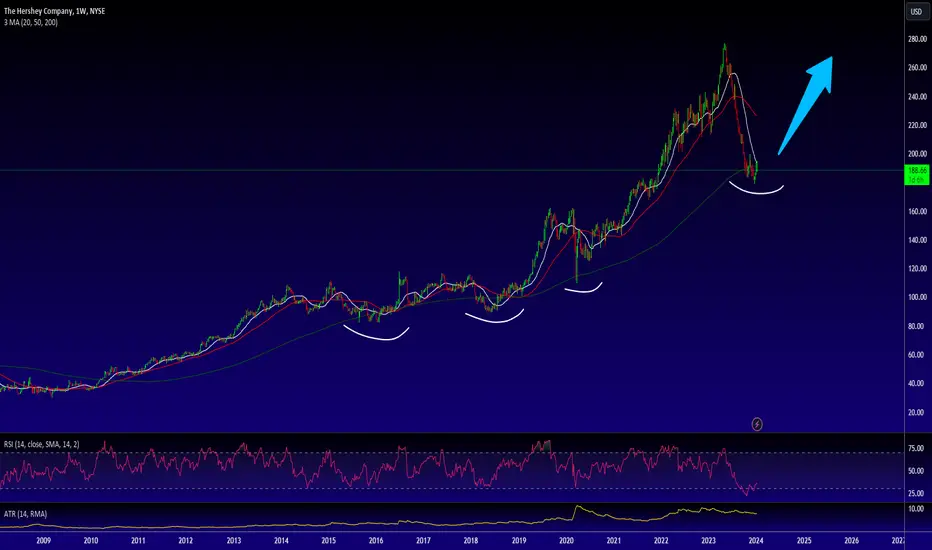Screen dimensions: 932x550
Task: Click the 260.00 price axis label
Action: (917, 68)
